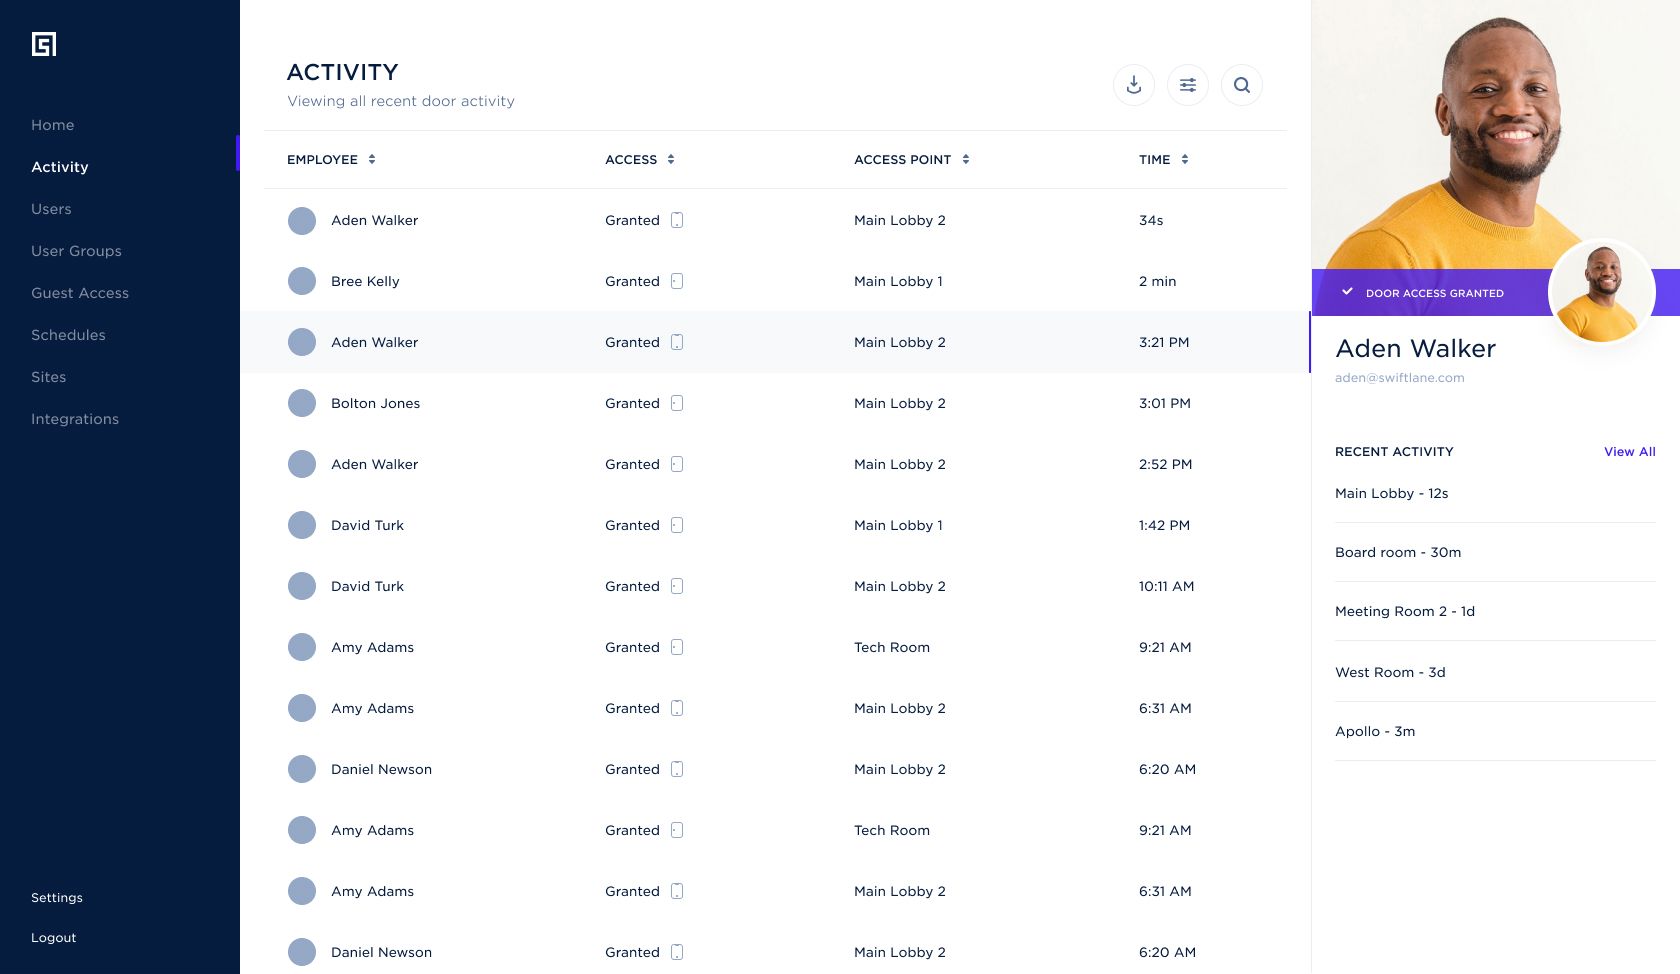Click the Logout link

click(x=54, y=938)
